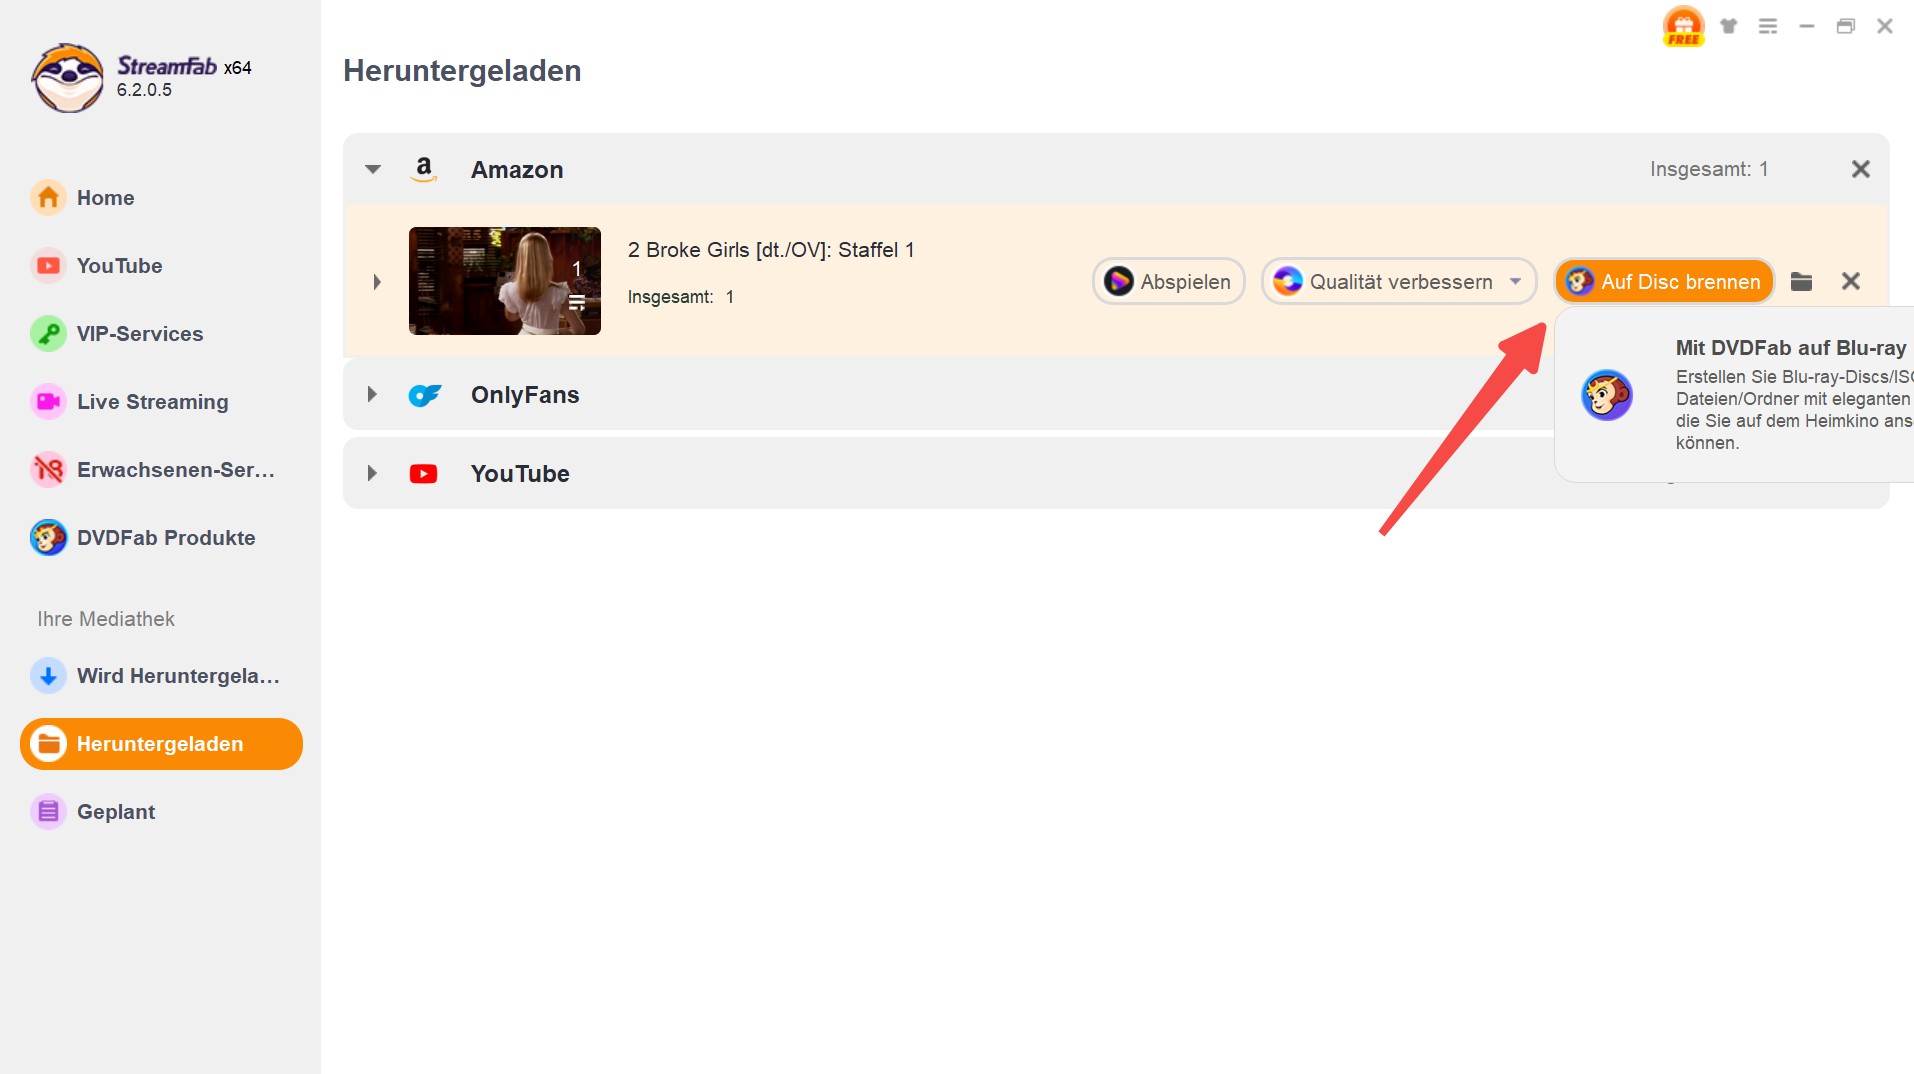This screenshot has height=1074, width=1914.
Task: Open the skin theme shirt icon
Action: tap(1728, 26)
